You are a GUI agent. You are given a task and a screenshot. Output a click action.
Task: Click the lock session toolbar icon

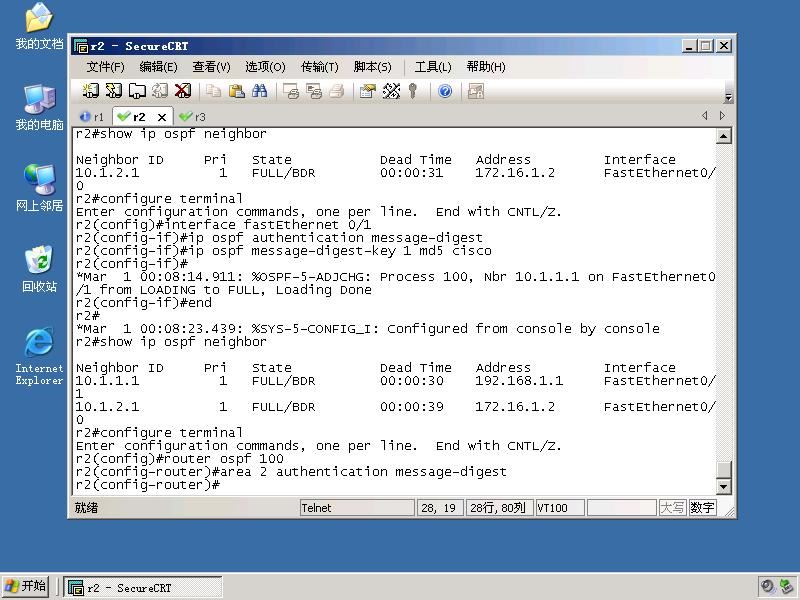(x=476, y=91)
